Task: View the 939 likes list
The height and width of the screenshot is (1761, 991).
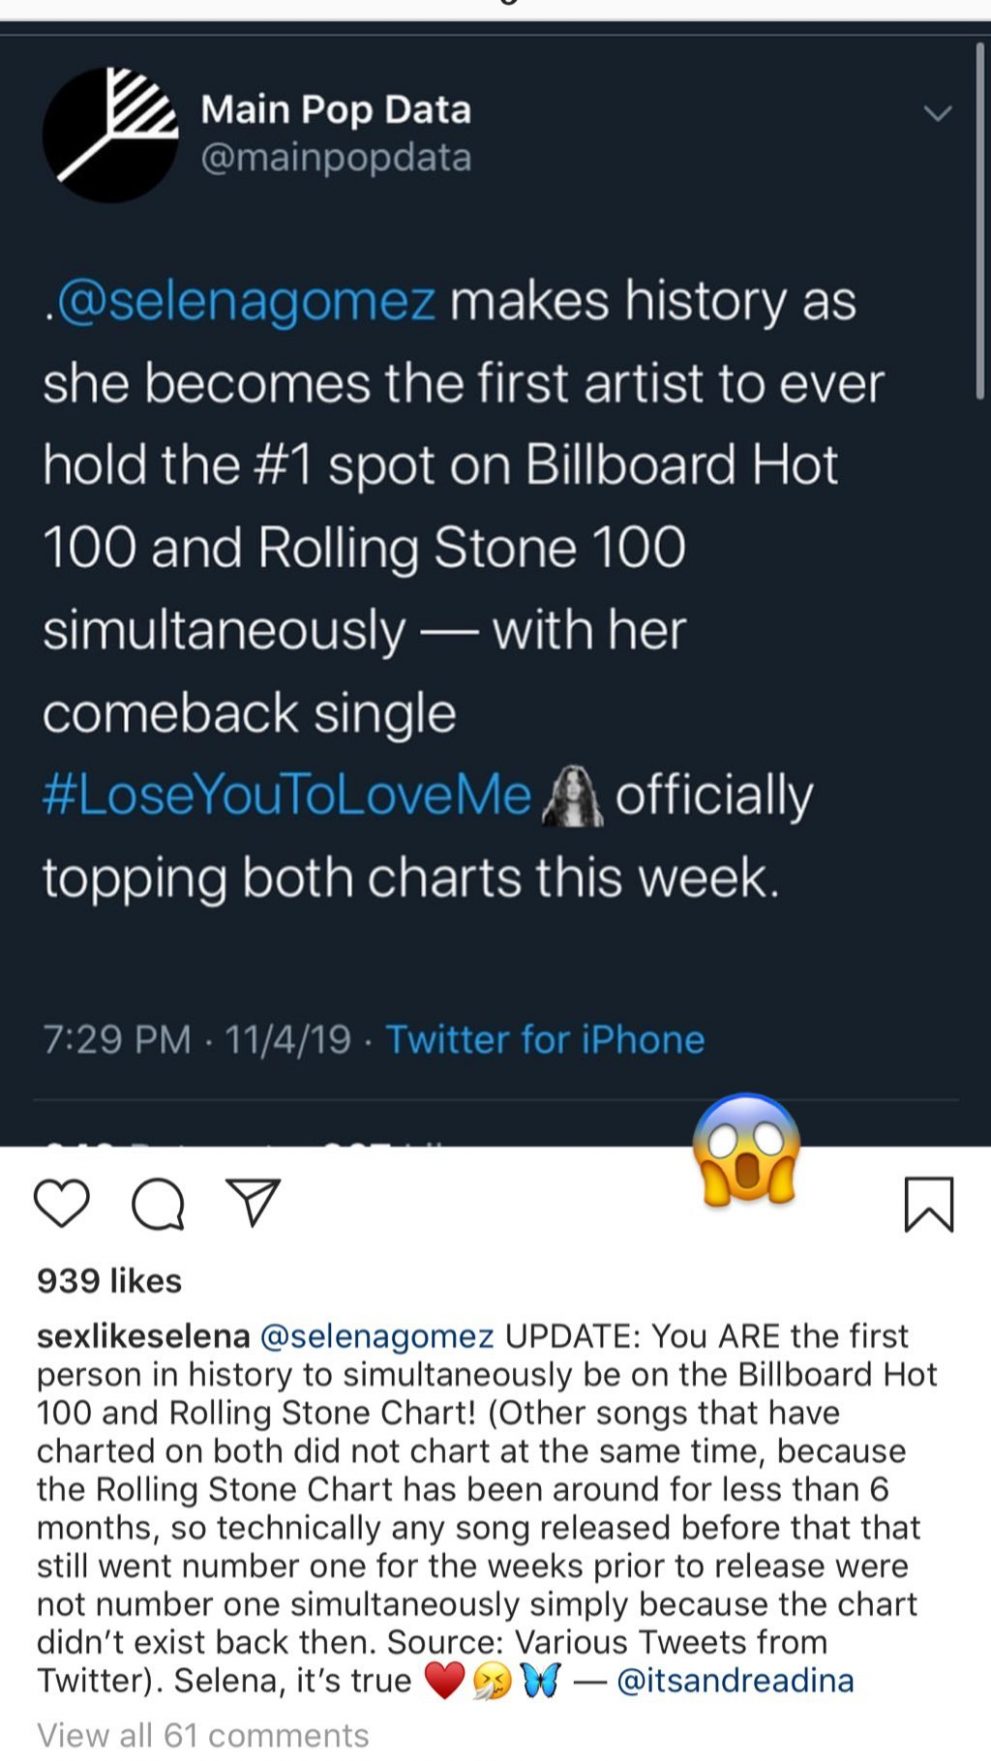Action: coord(109,1281)
